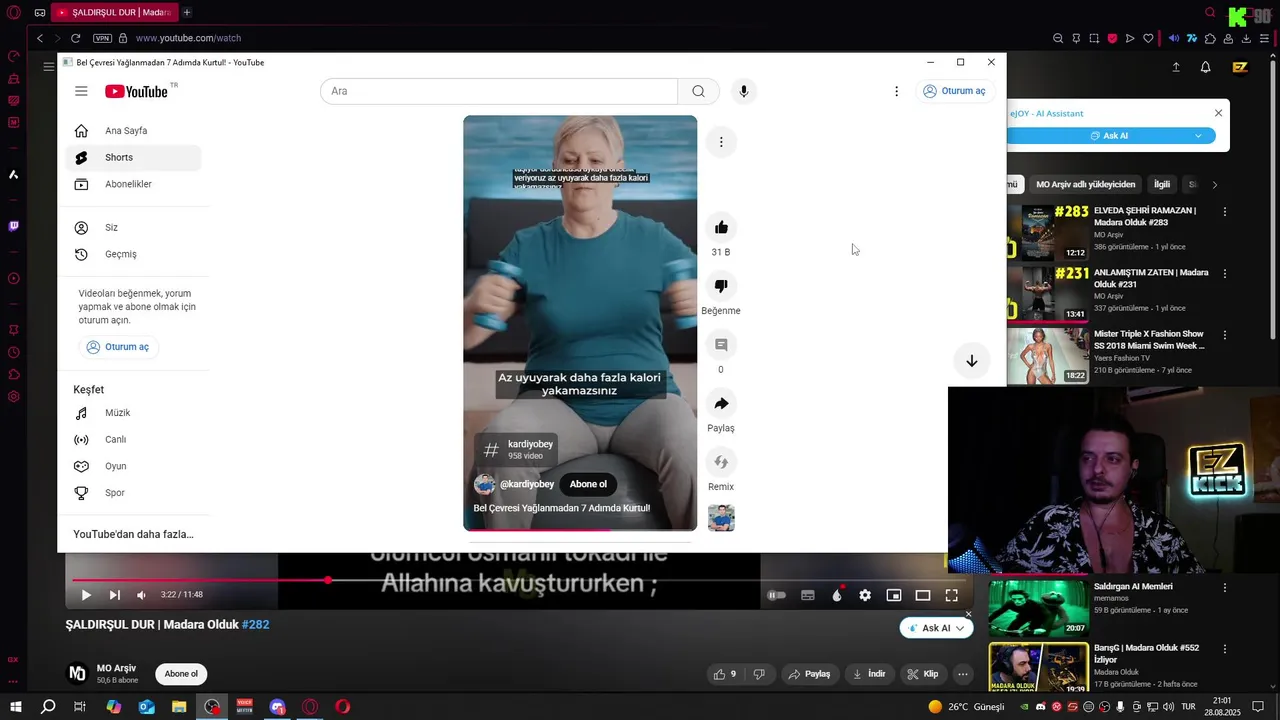Switch to theater mode
This screenshot has height=720, width=1280.
[x=923, y=595]
